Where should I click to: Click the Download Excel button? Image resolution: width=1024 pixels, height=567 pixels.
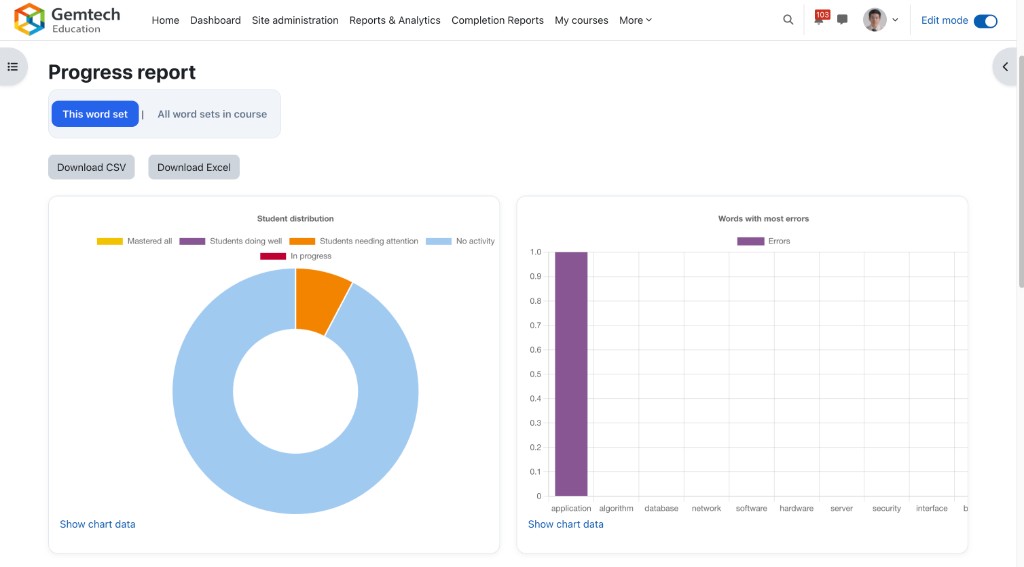[x=194, y=167]
